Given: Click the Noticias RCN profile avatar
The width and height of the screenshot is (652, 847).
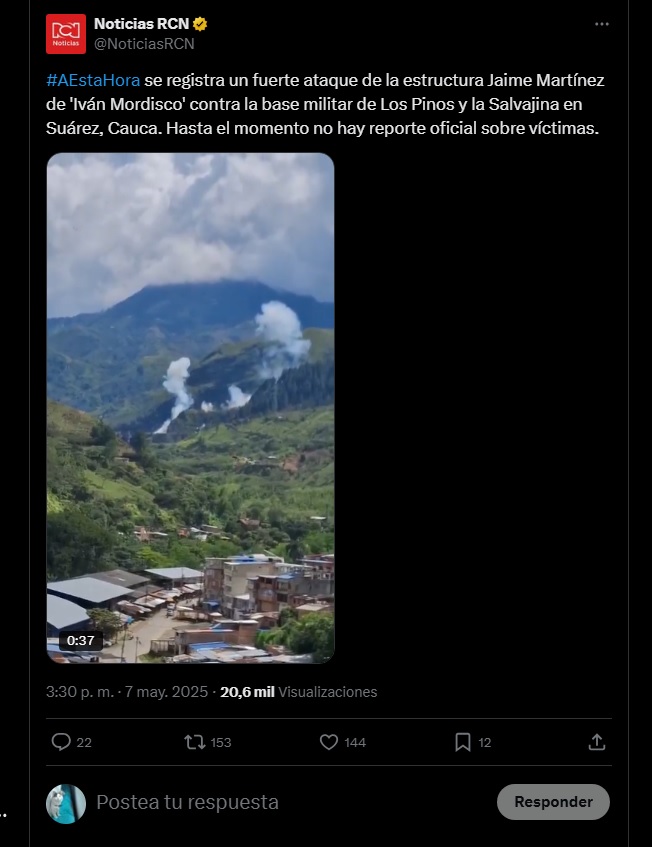Looking at the screenshot, I should pos(66,34).
